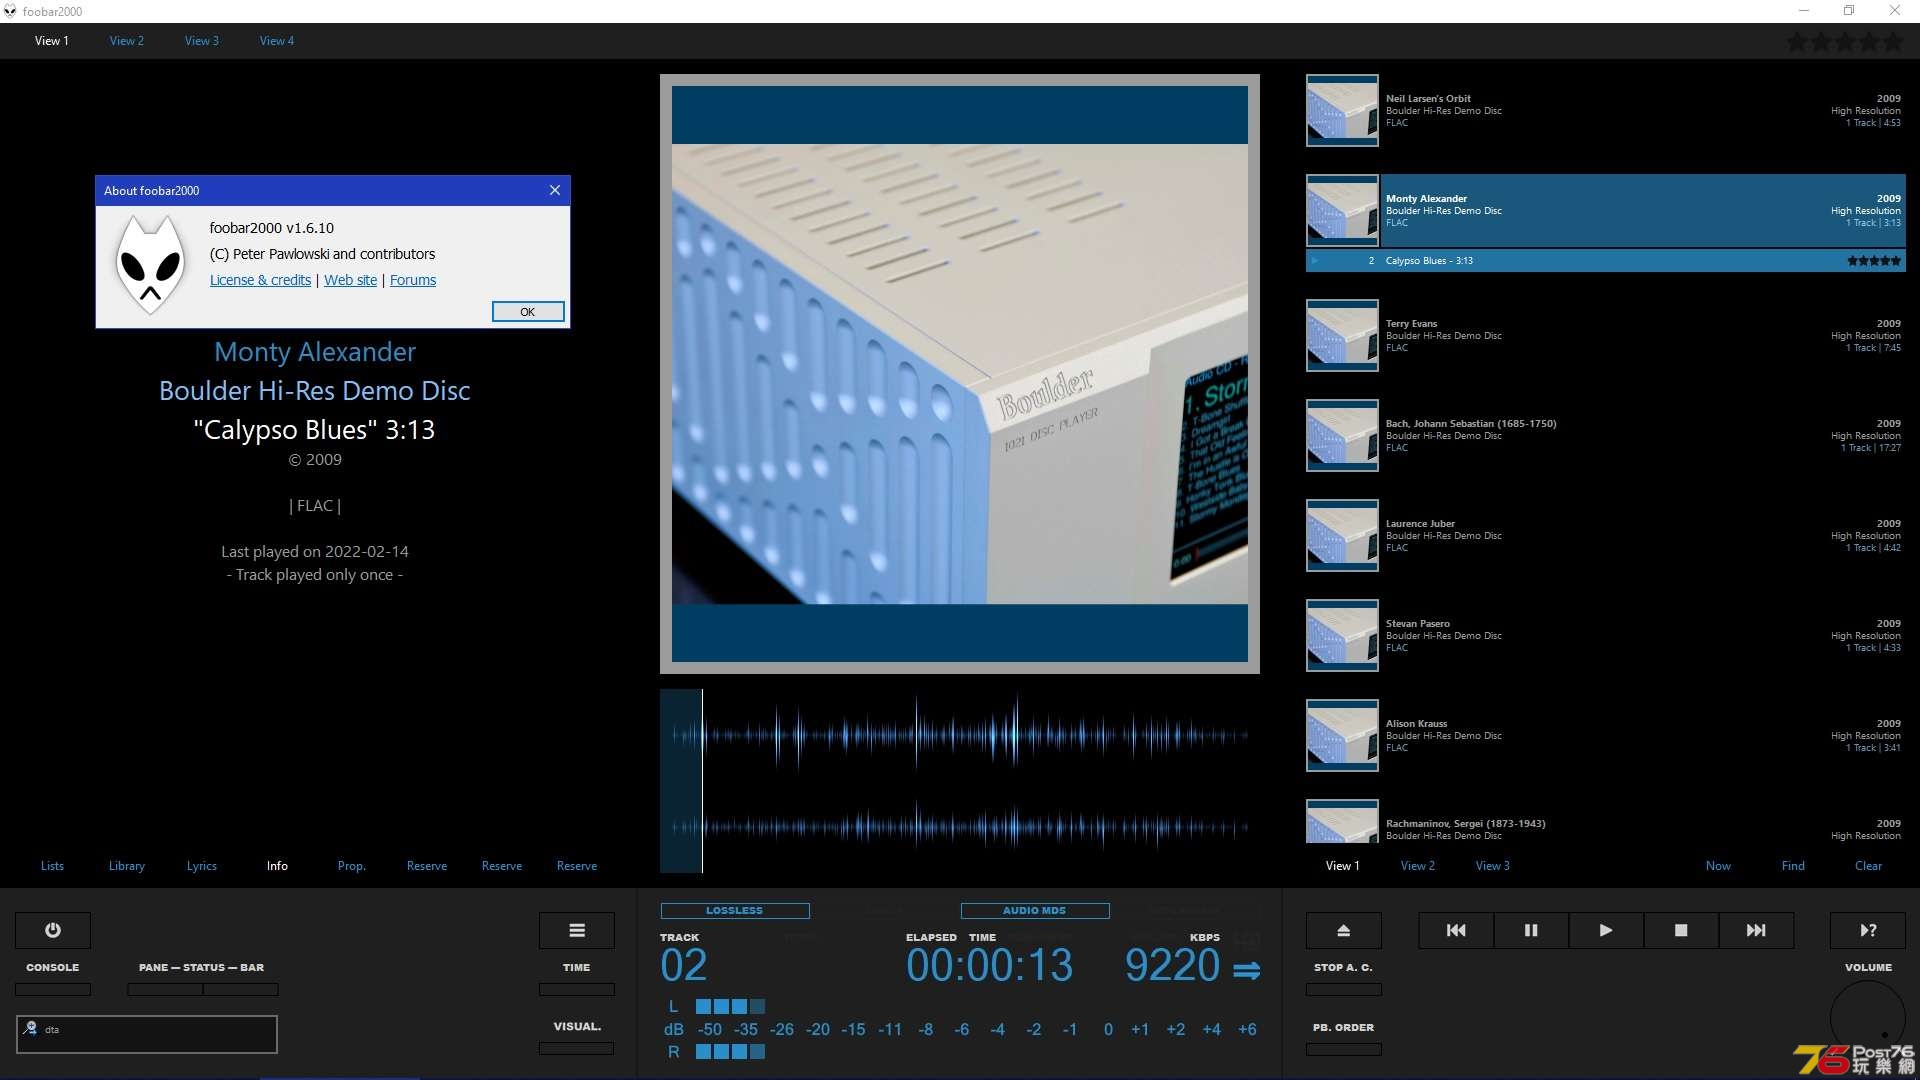Click the Stop button in transport controls
1920x1080 pixels.
click(x=1681, y=930)
